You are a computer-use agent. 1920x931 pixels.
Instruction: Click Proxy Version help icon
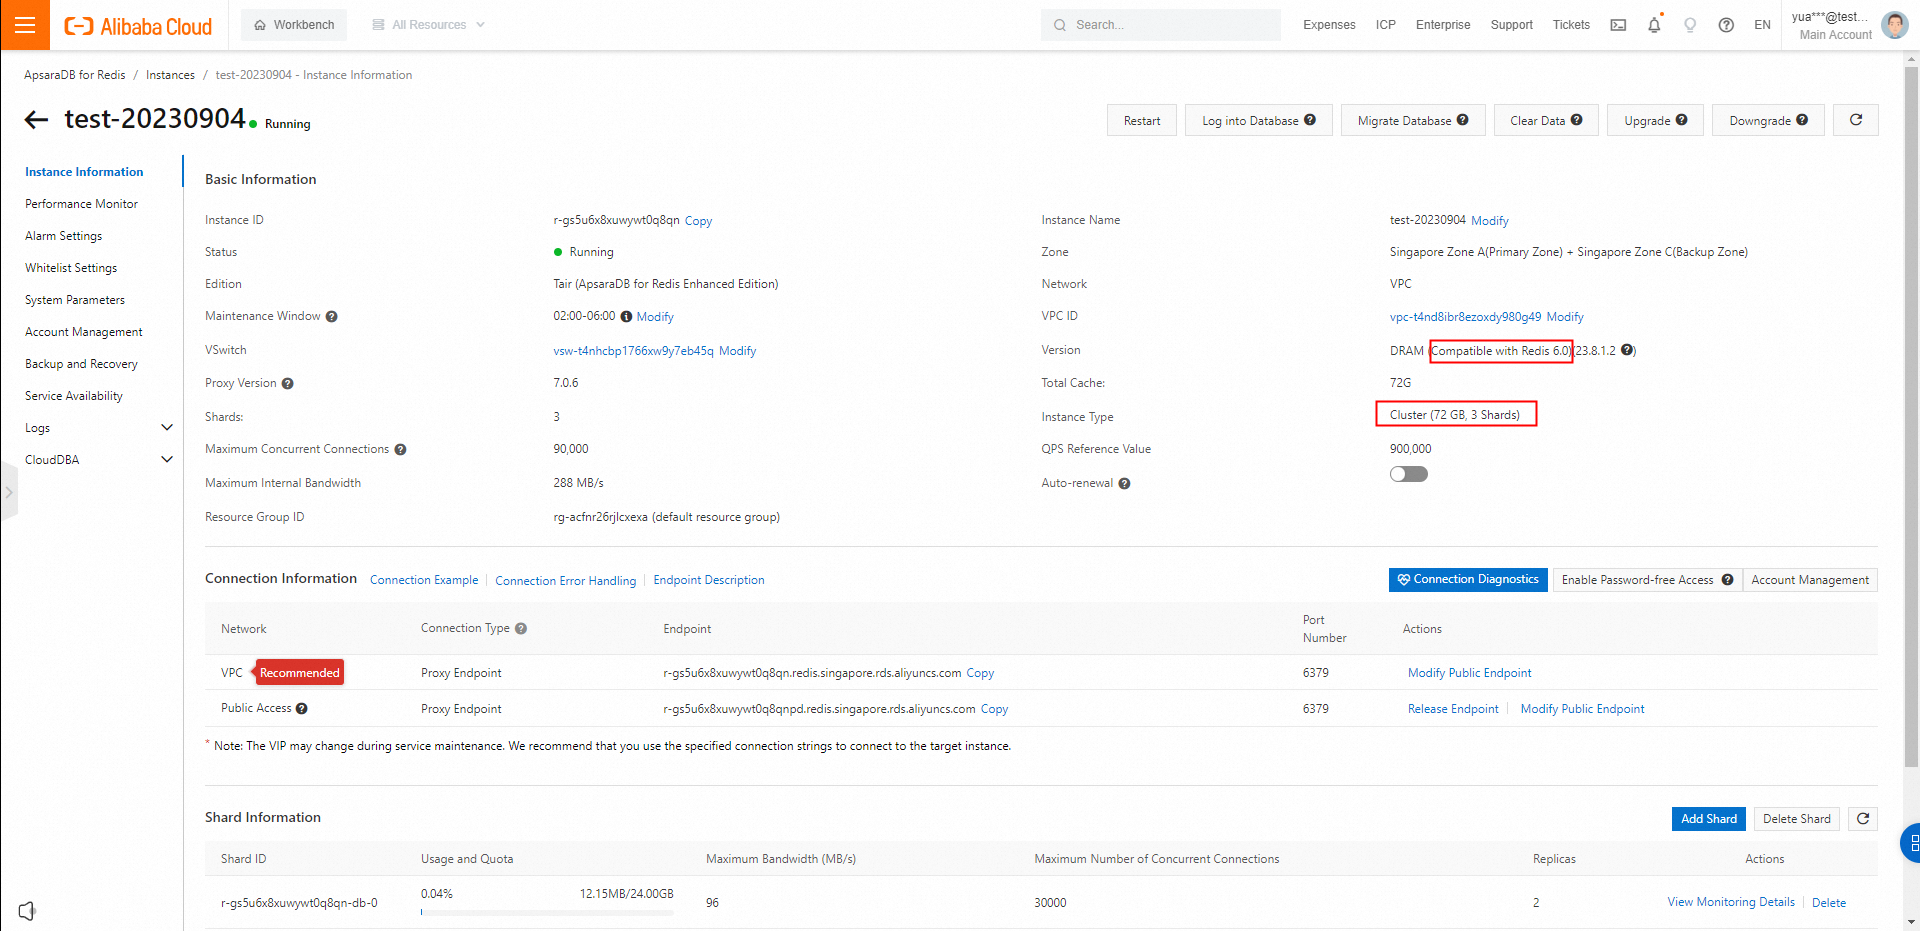[x=287, y=384]
